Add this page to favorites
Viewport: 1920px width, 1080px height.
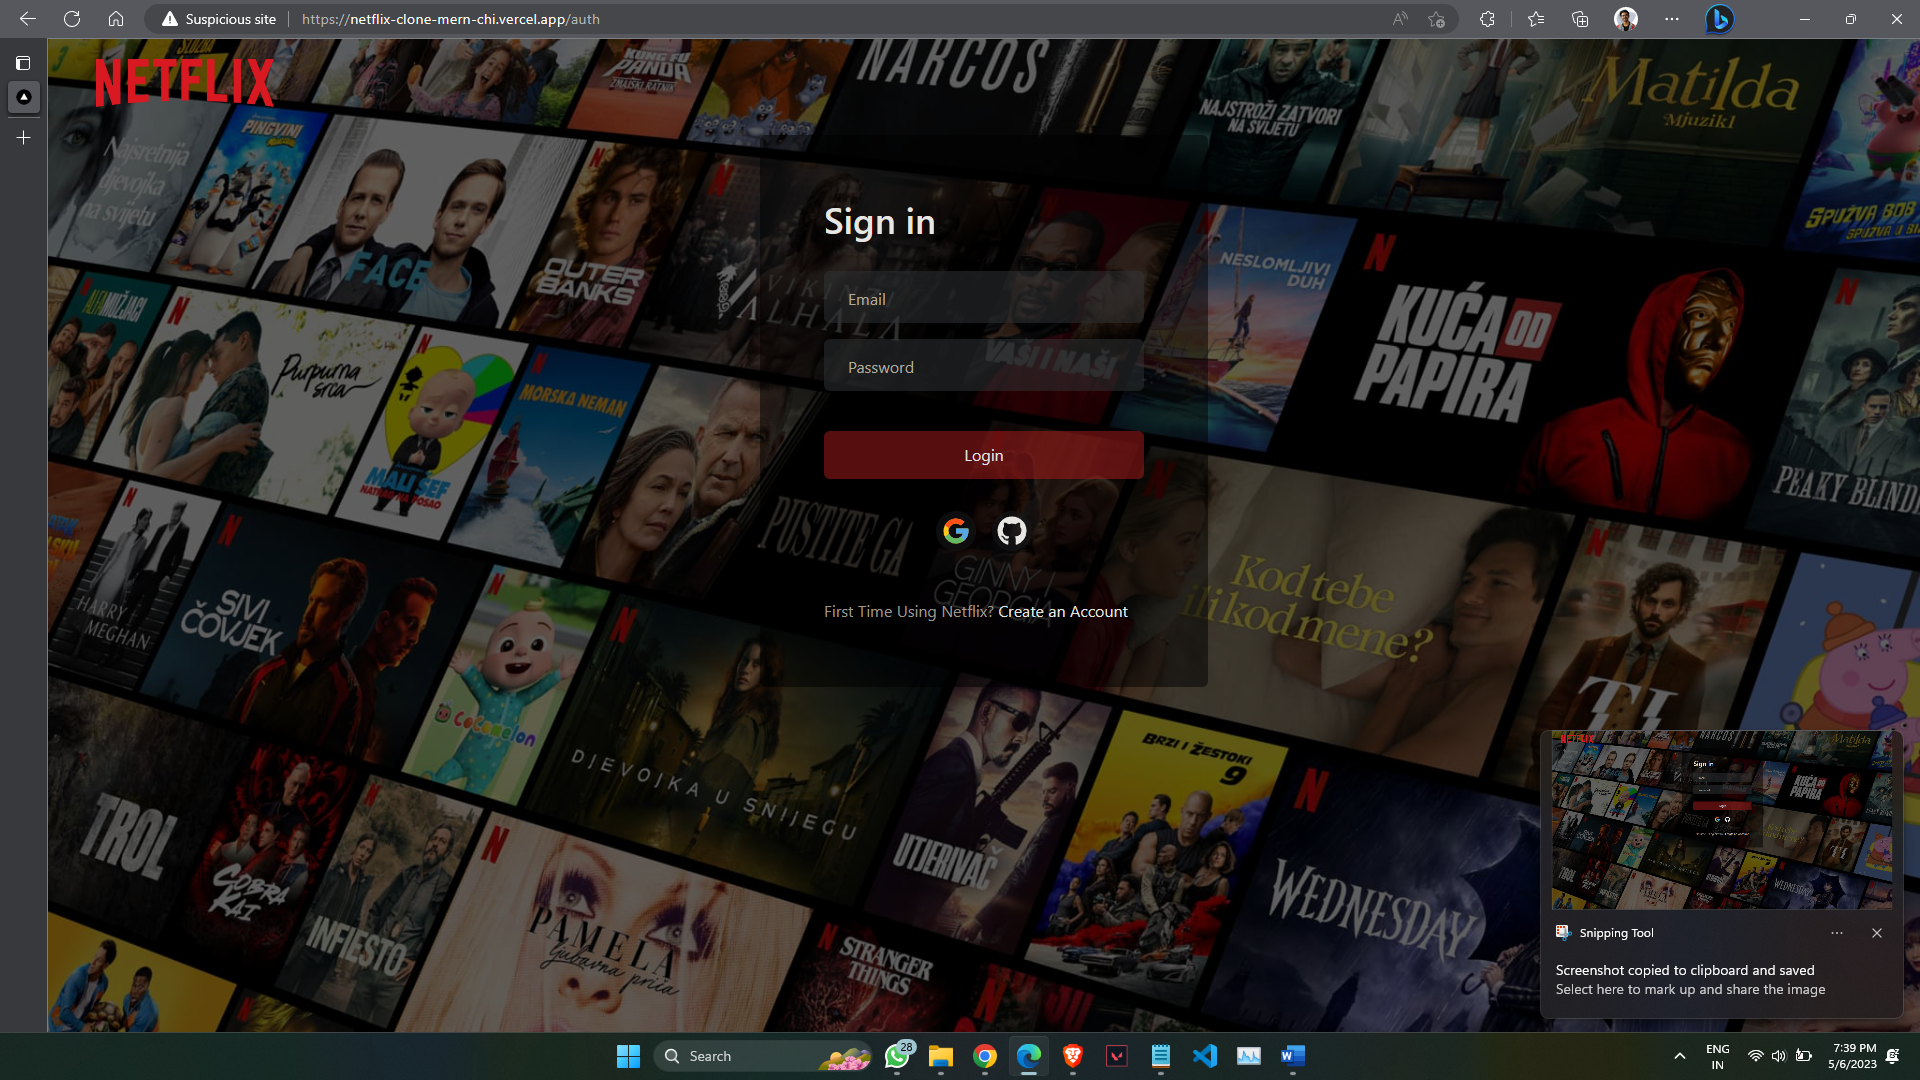(1436, 19)
